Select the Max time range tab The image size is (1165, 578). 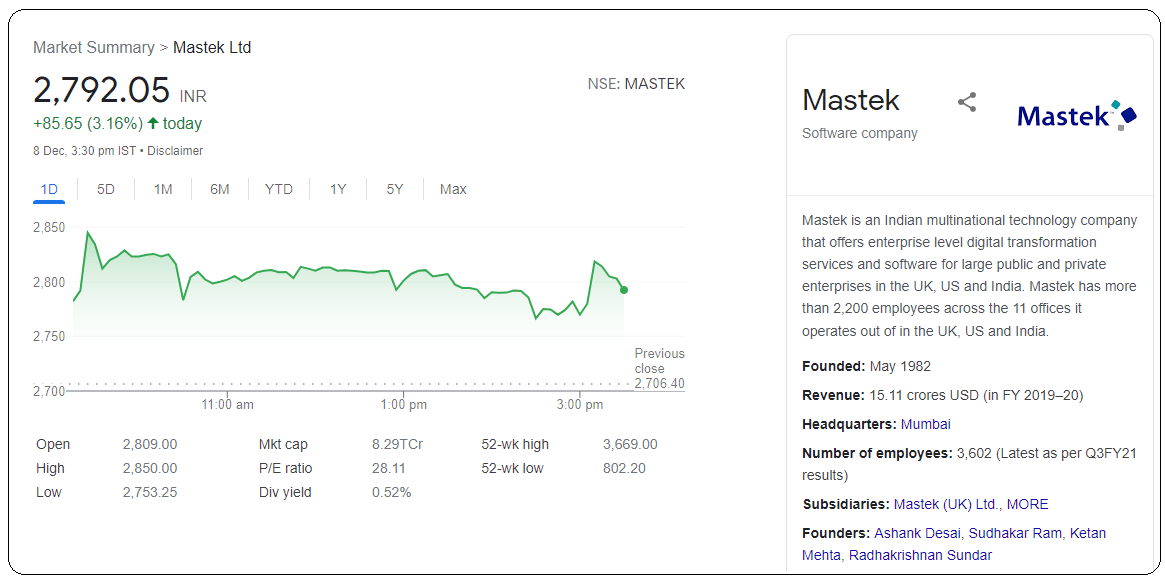pyautogui.click(x=453, y=189)
